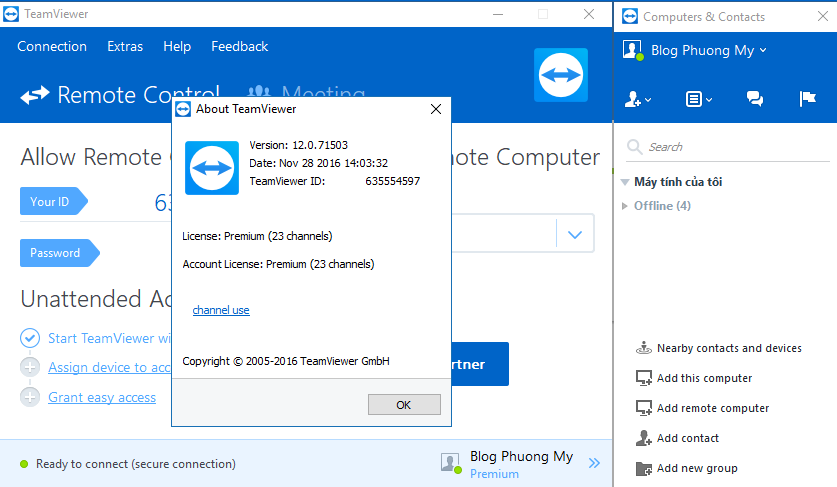Toggle Start TeamViewer with Windows checkmark
This screenshot has width=837, height=487.
click(x=30, y=337)
